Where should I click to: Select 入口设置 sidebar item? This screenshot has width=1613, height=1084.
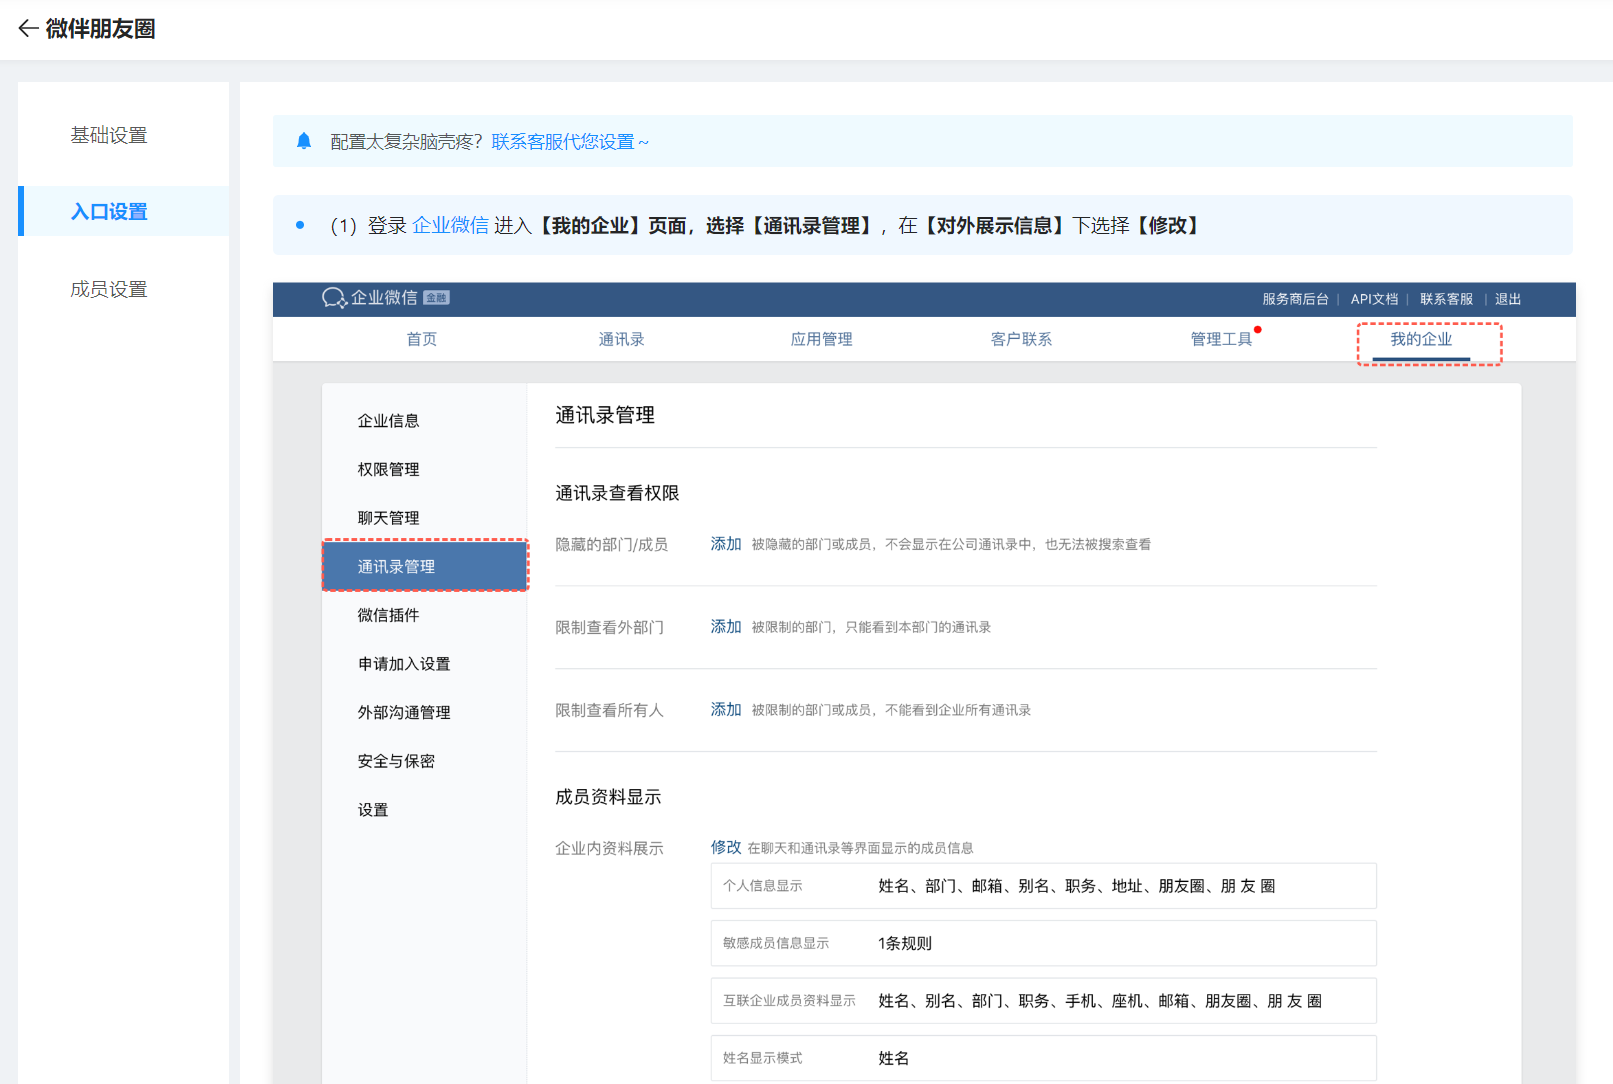(x=109, y=212)
